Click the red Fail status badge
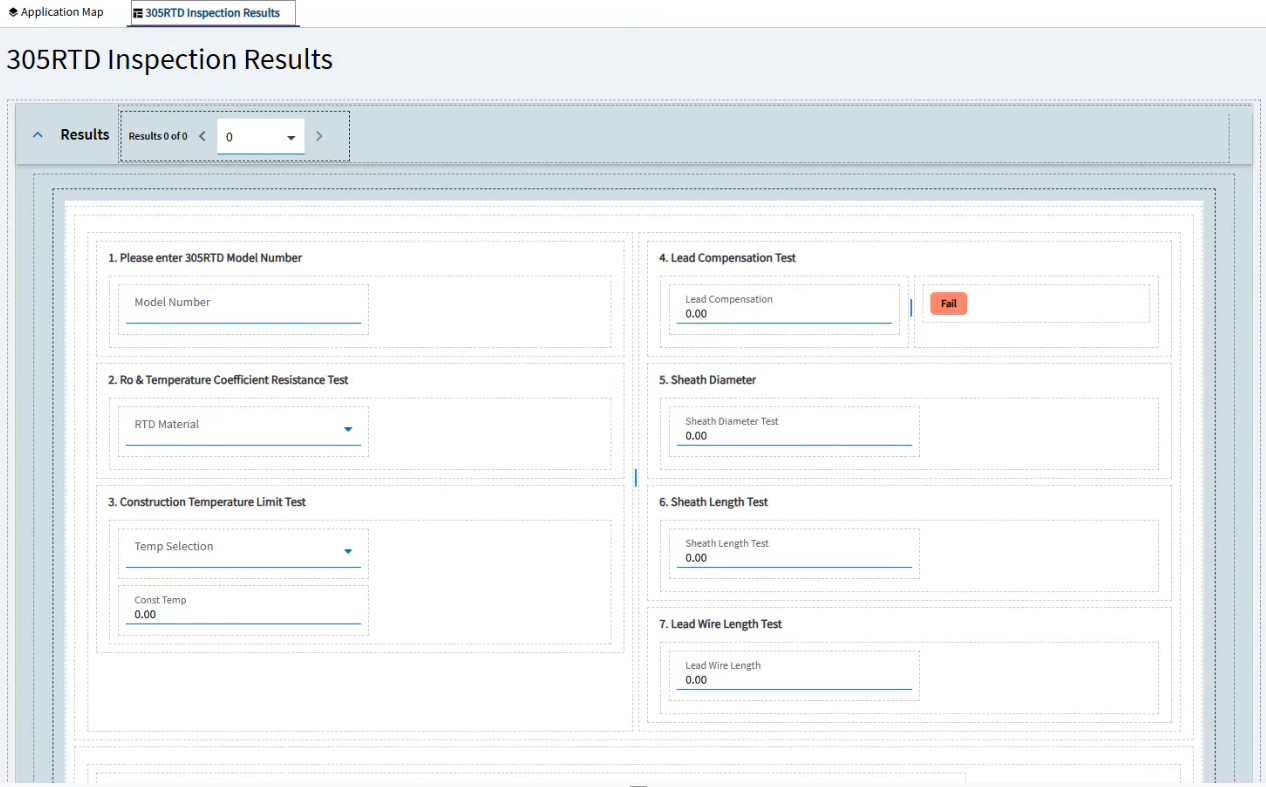This screenshot has height=787, width=1266. pos(948,303)
